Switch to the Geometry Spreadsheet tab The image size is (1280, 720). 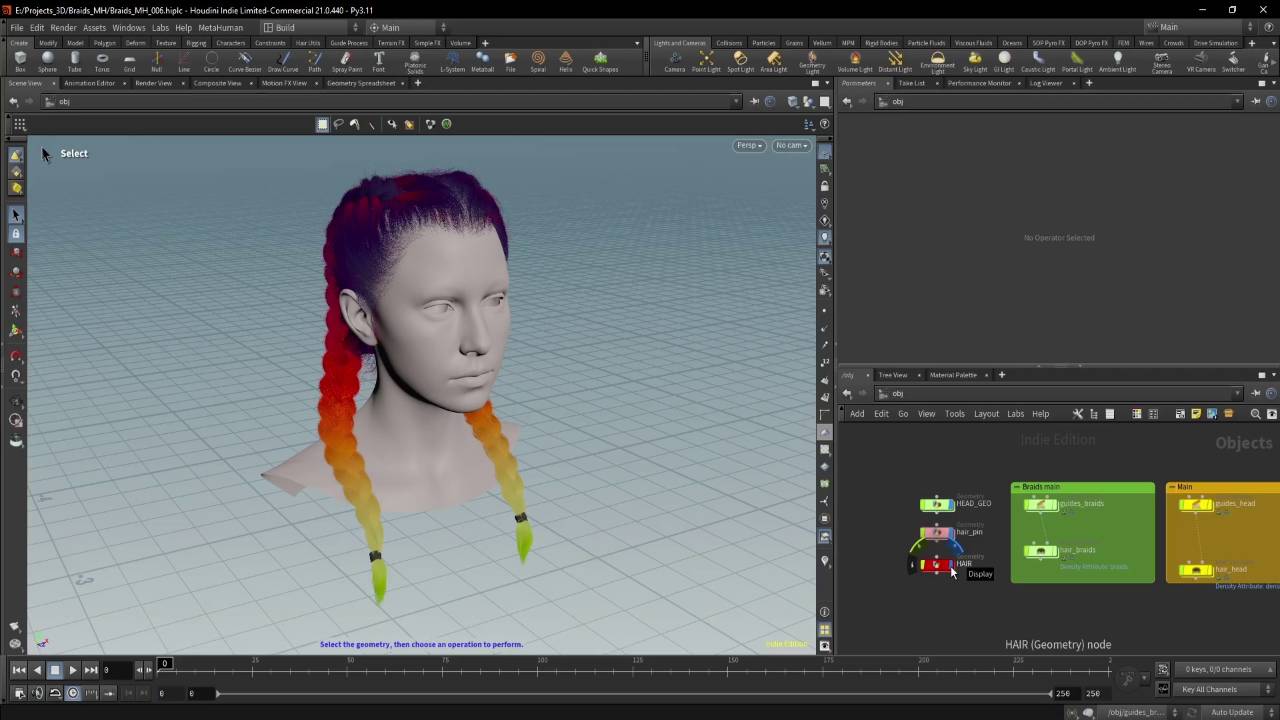click(361, 83)
